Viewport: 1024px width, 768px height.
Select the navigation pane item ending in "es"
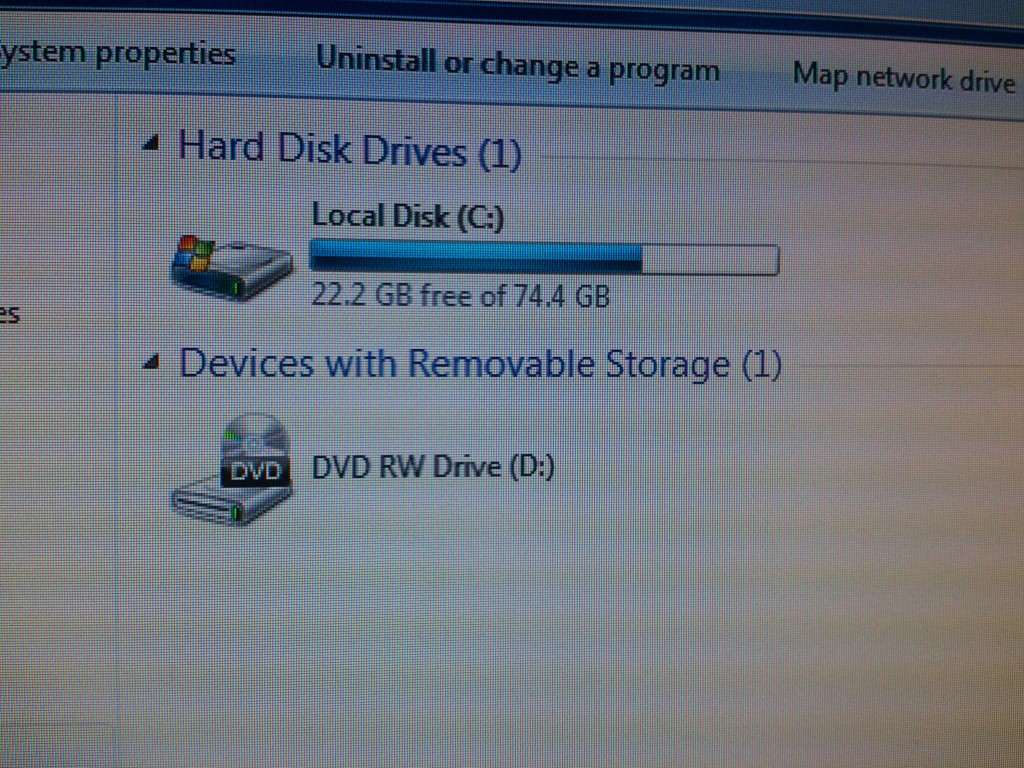(10, 315)
